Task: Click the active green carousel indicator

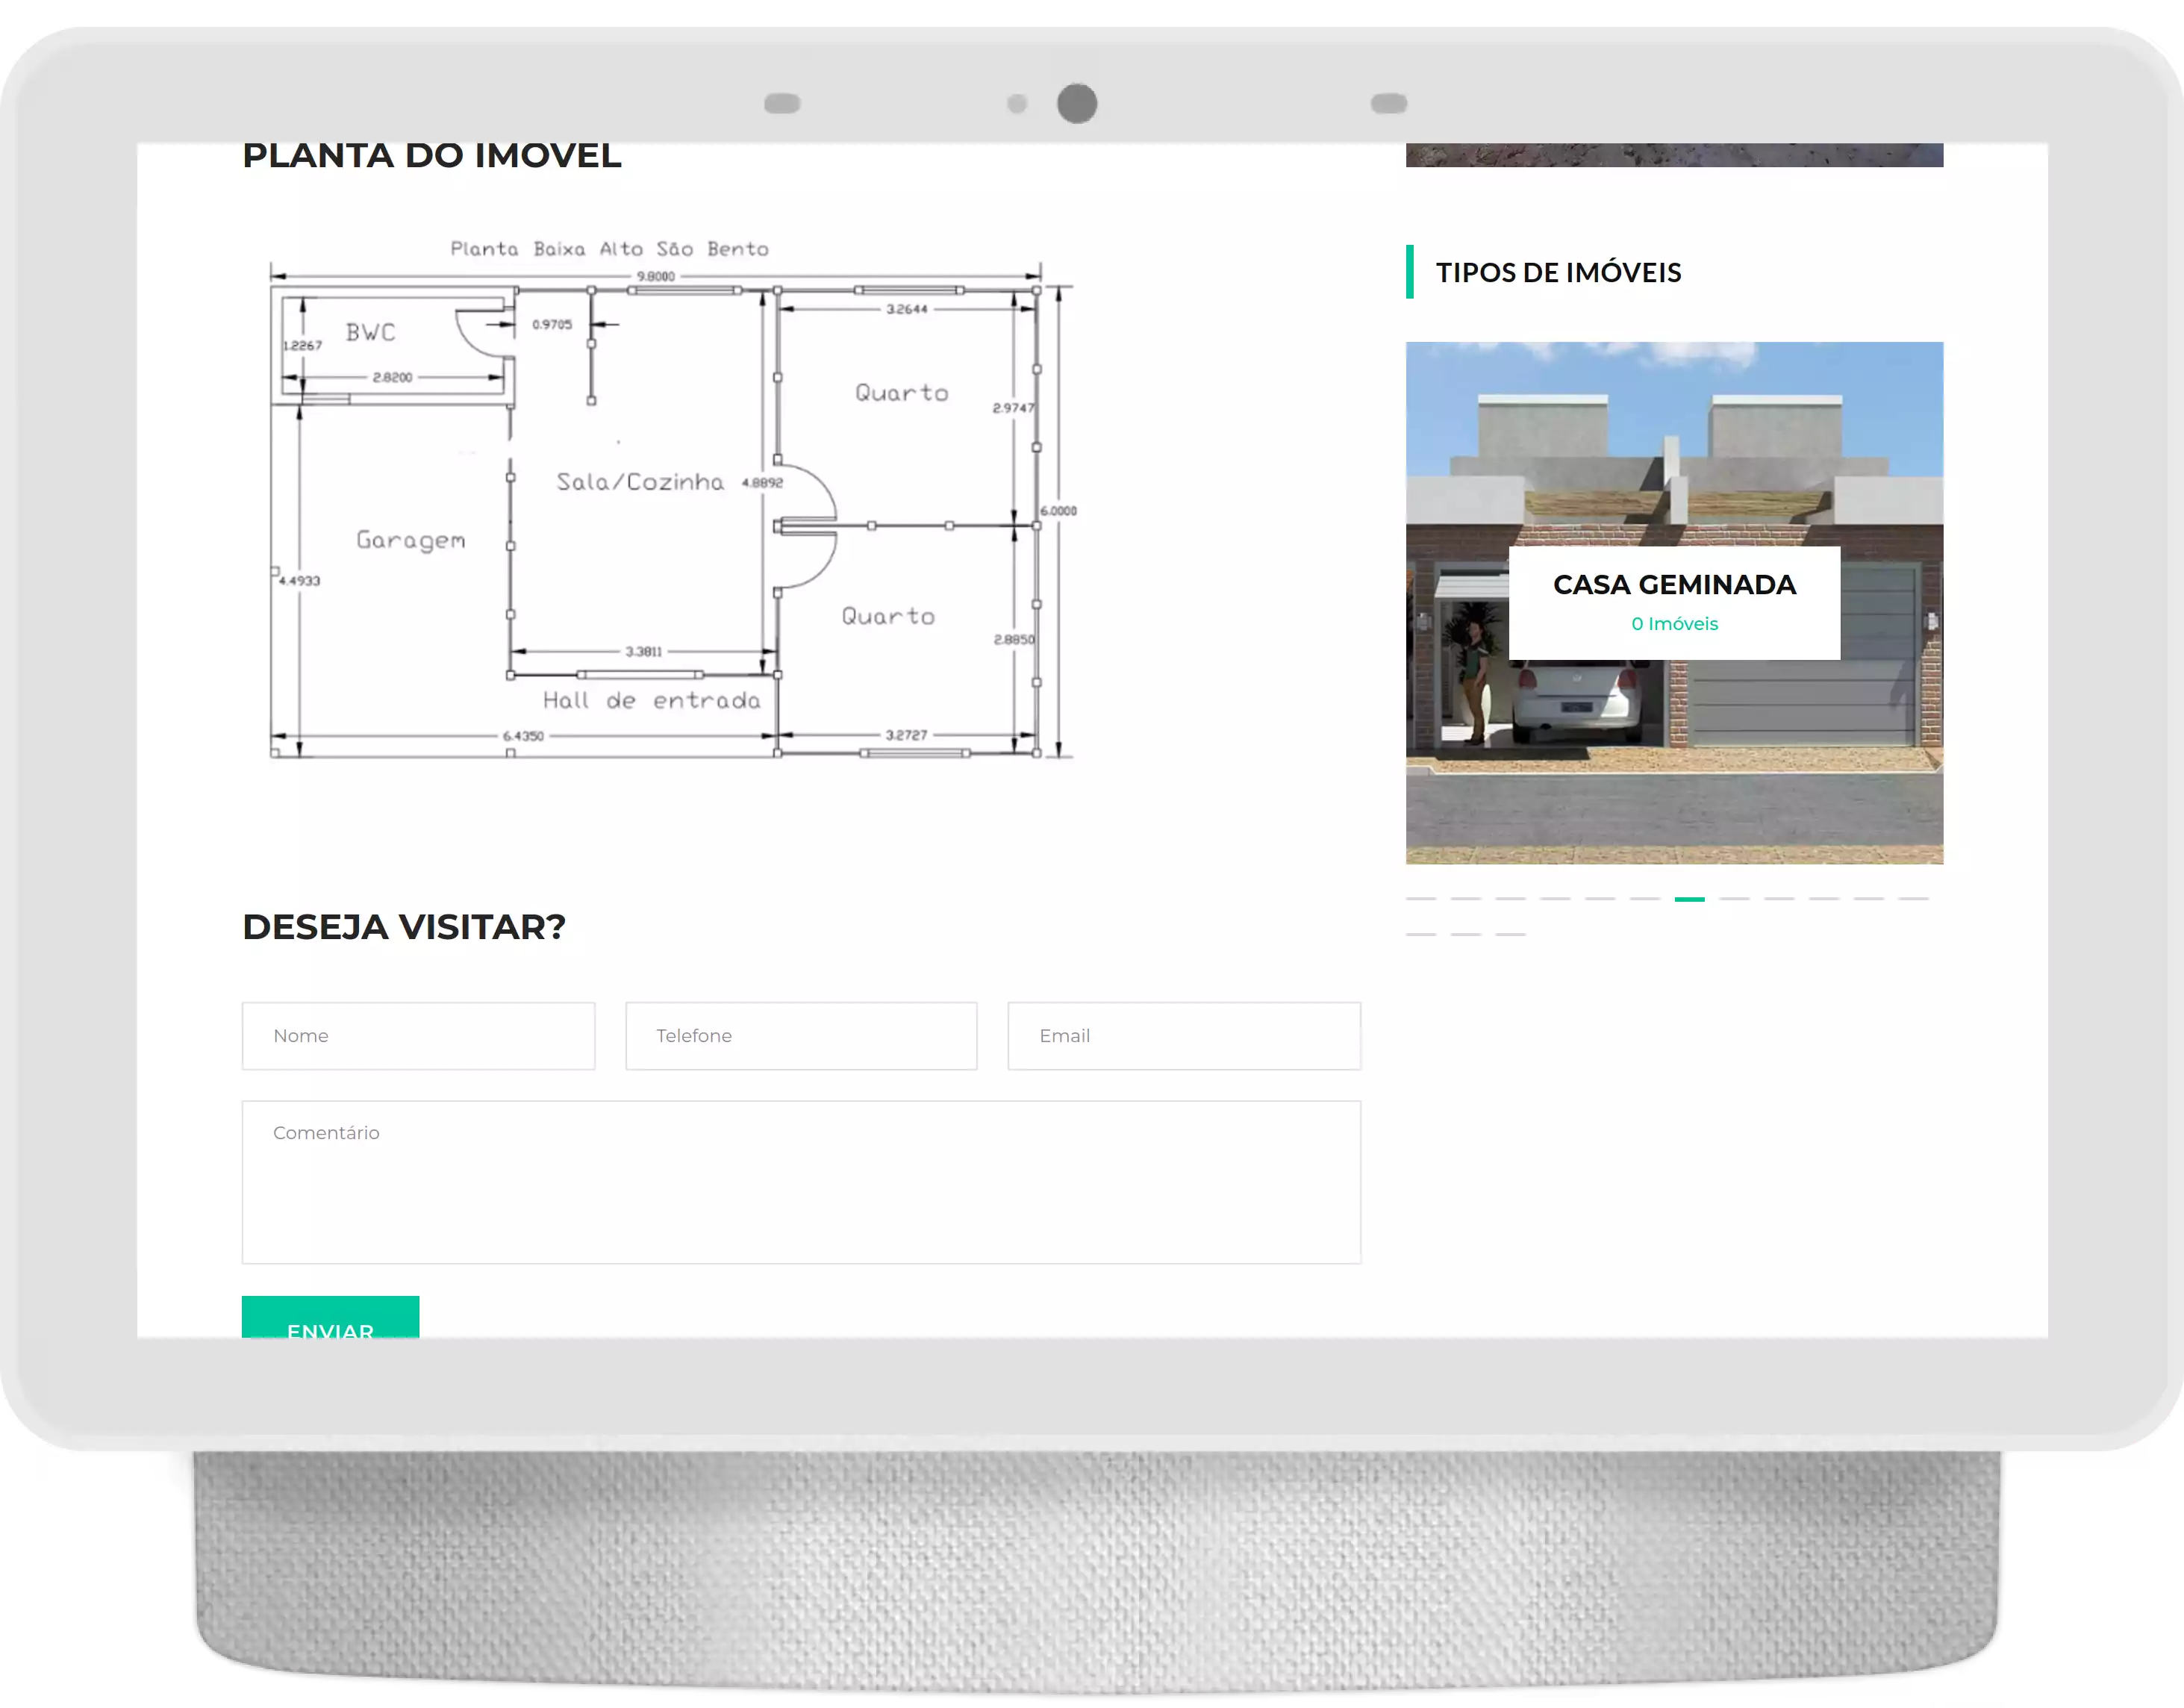Action: [x=1690, y=899]
